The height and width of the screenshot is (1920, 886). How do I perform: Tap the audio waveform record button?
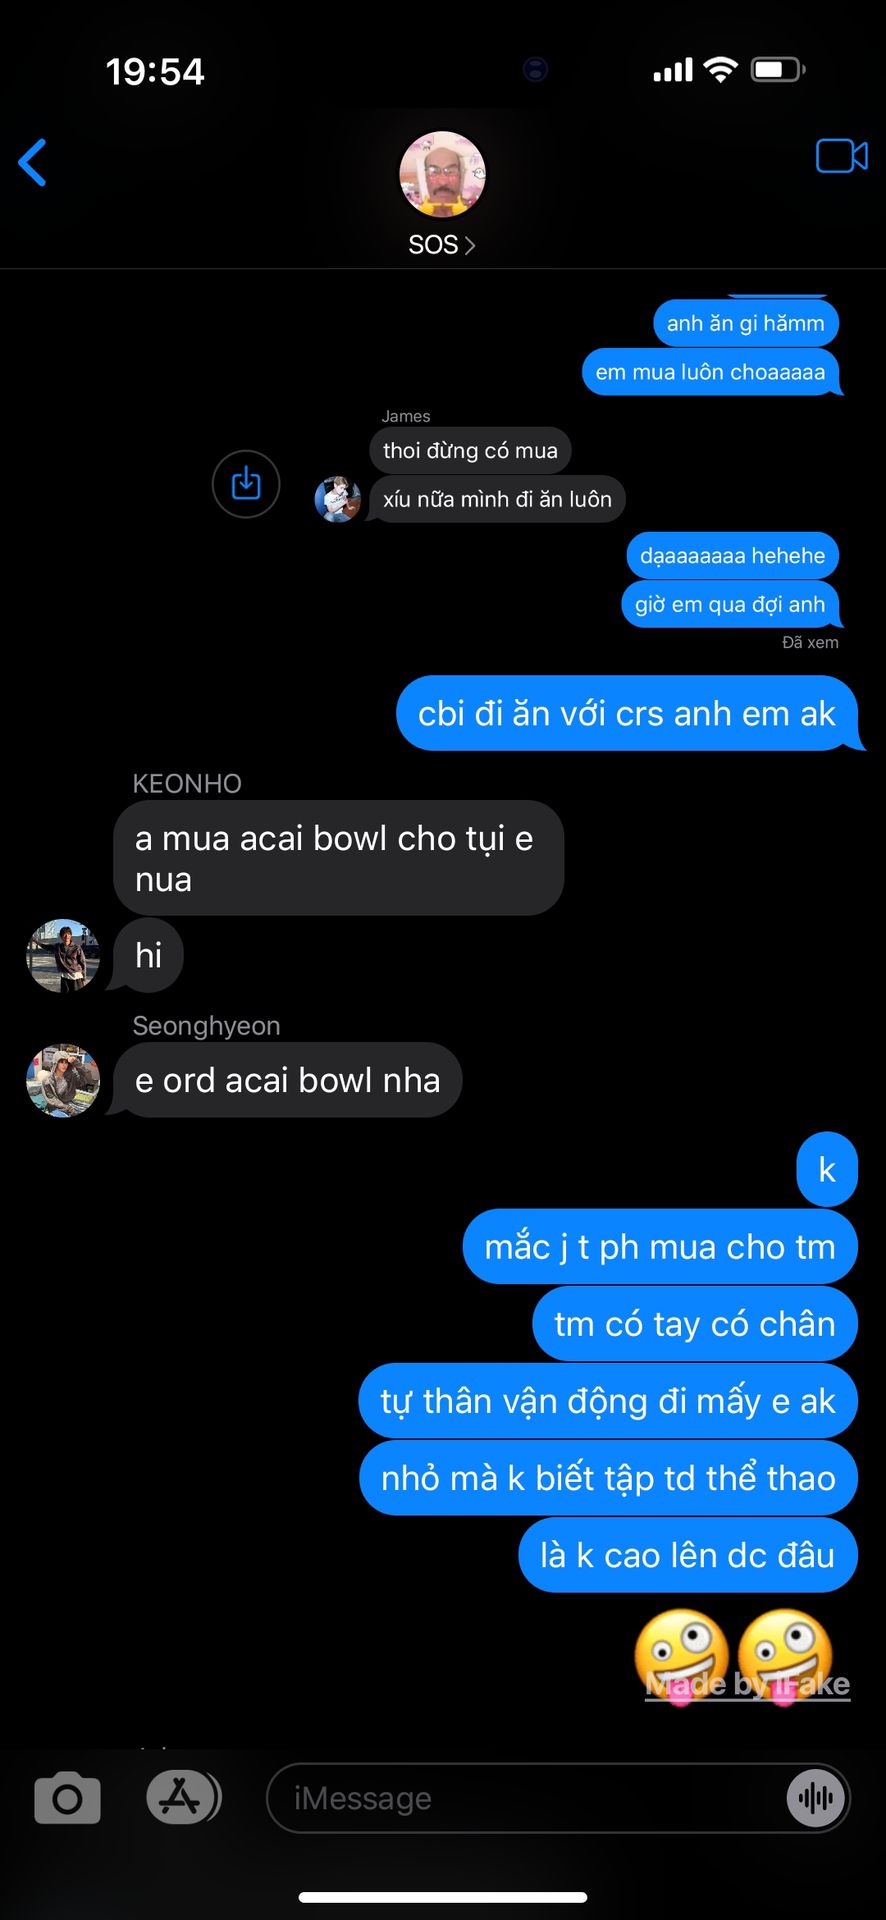(816, 1798)
